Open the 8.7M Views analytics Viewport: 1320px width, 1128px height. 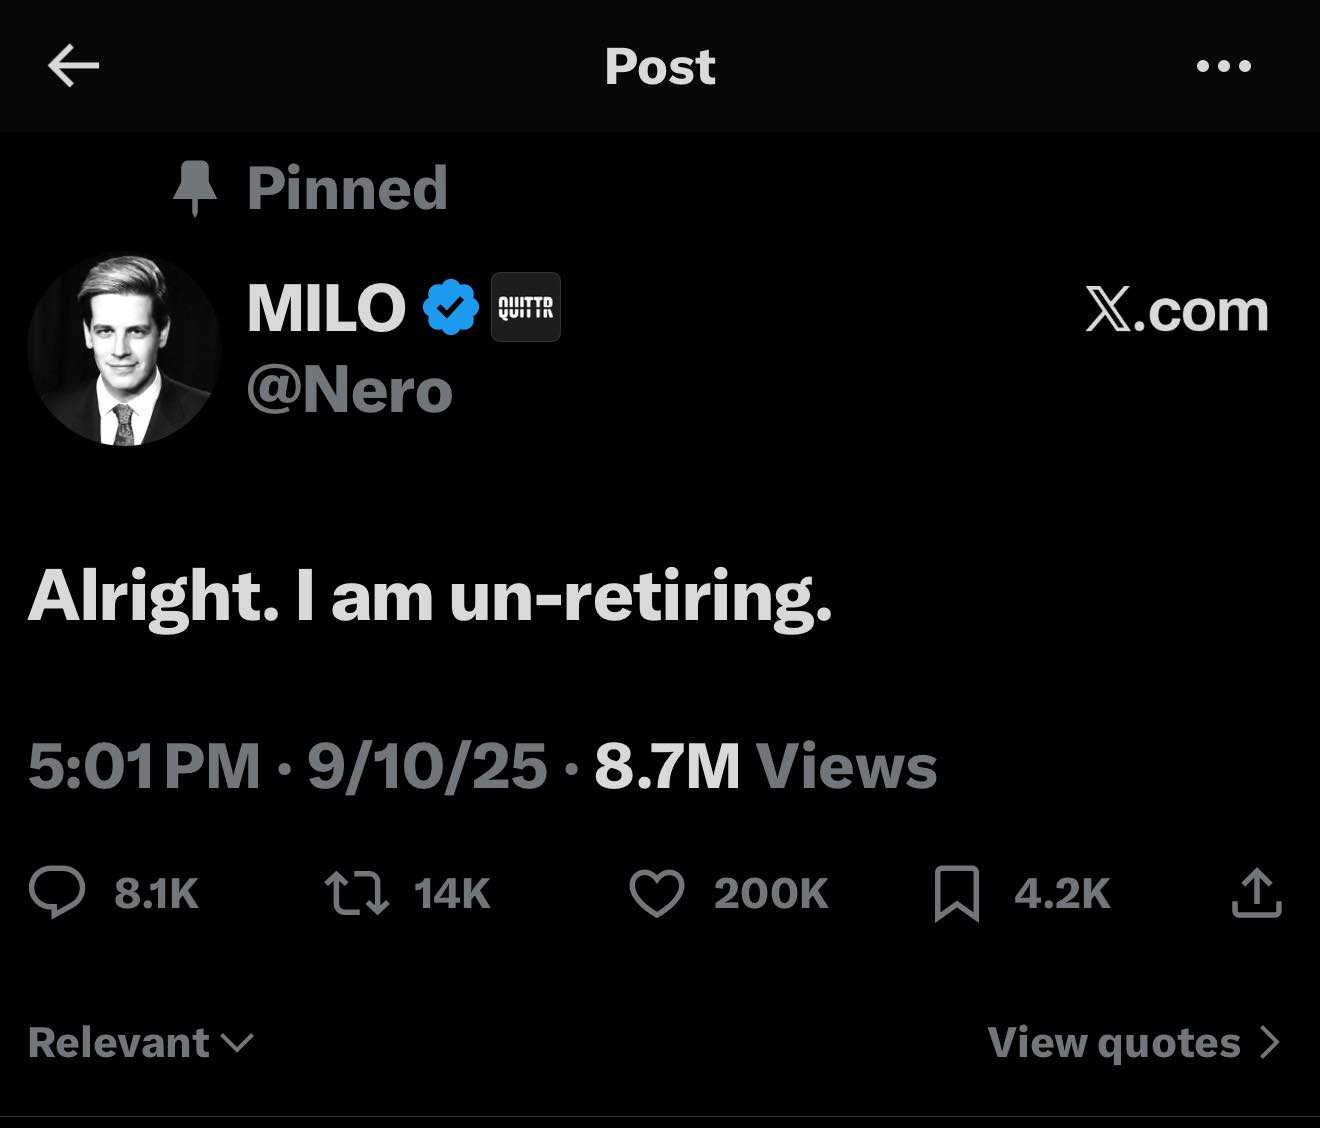[765, 767]
